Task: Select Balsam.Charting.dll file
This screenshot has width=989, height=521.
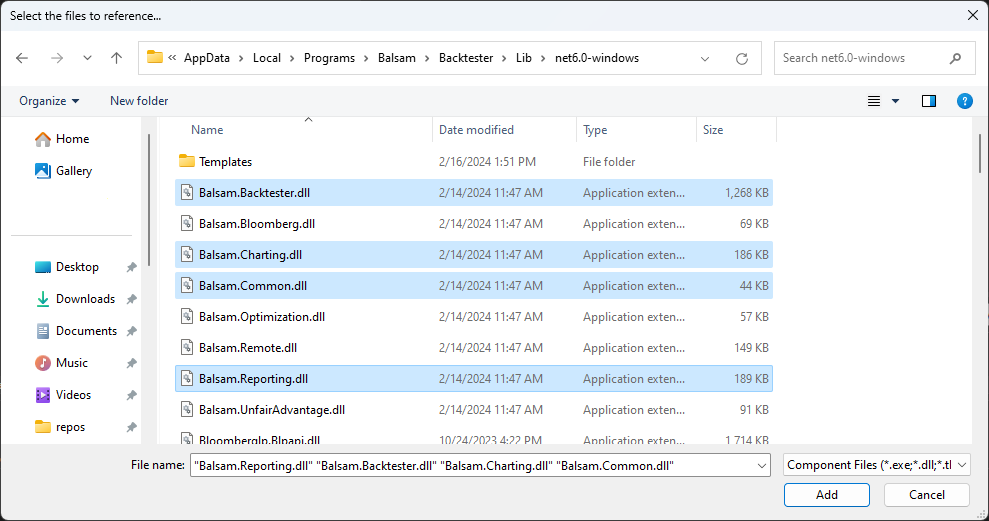Action: pos(474,255)
